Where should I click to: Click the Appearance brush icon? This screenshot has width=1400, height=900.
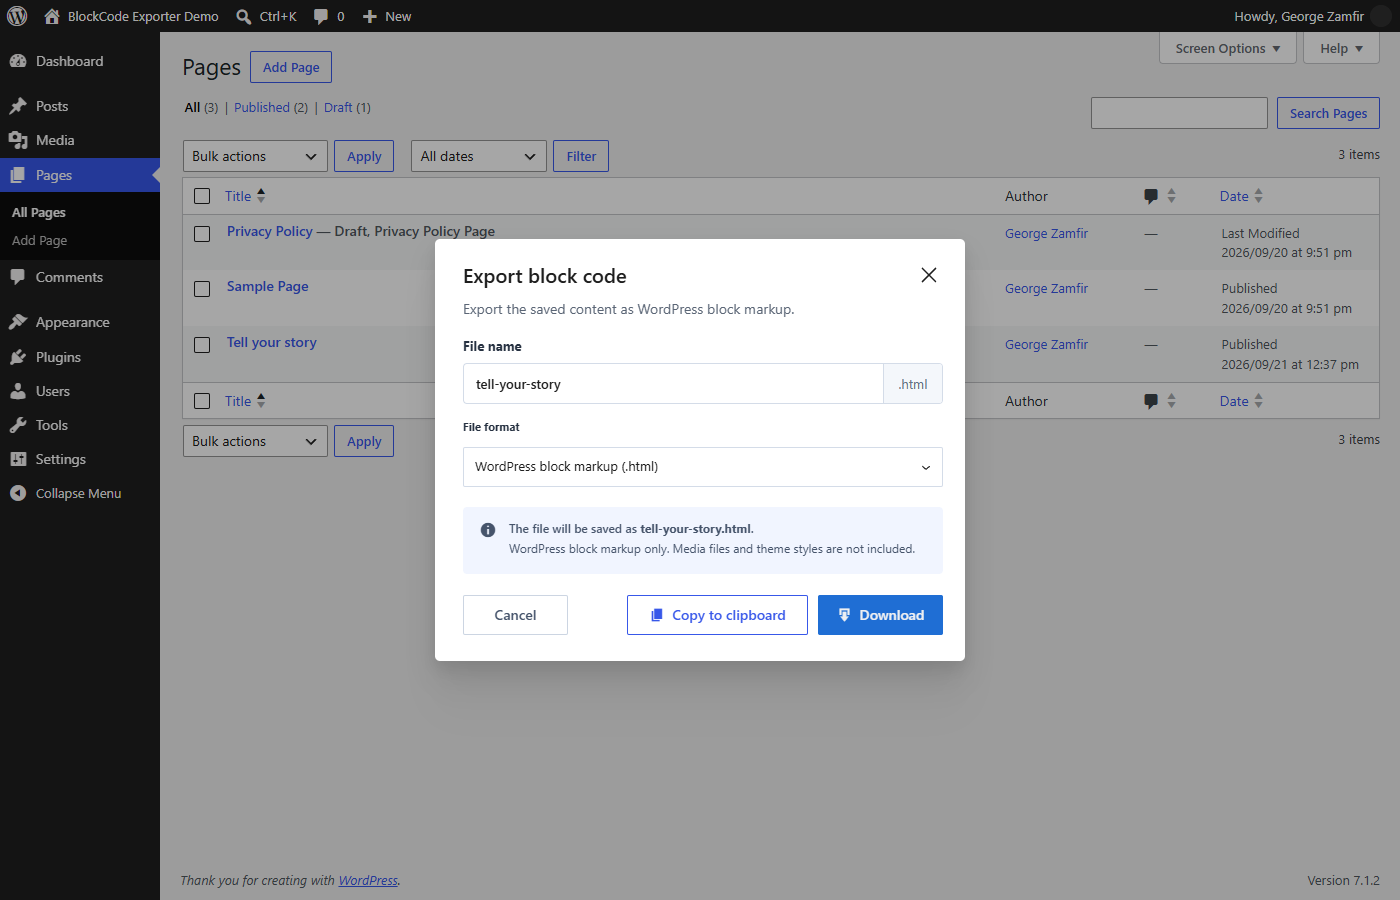18,322
